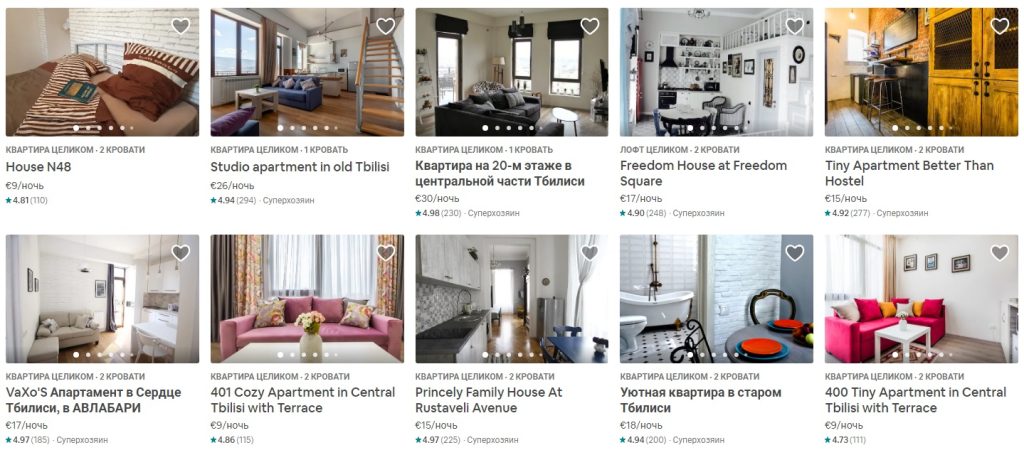This screenshot has width=1024, height=455.
Task: Save House N48 with heart icon
Action: point(180,26)
